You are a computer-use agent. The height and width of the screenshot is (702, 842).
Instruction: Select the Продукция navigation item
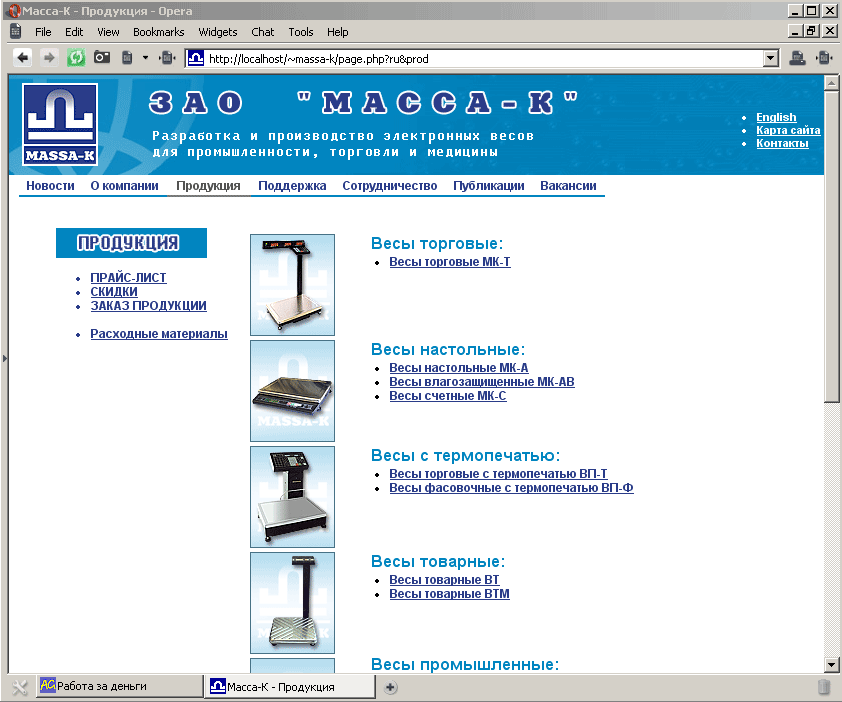coord(208,186)
